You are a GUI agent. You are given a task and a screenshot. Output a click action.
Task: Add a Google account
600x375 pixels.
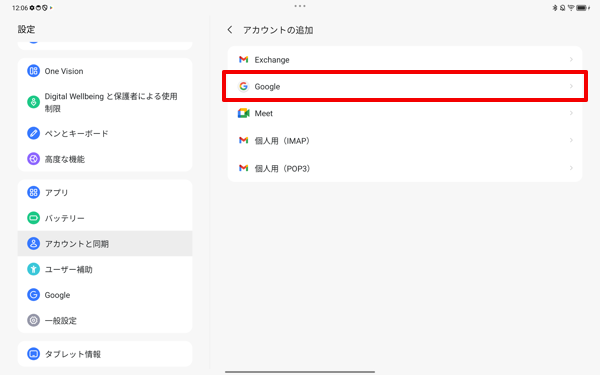[x=405, y=86]
